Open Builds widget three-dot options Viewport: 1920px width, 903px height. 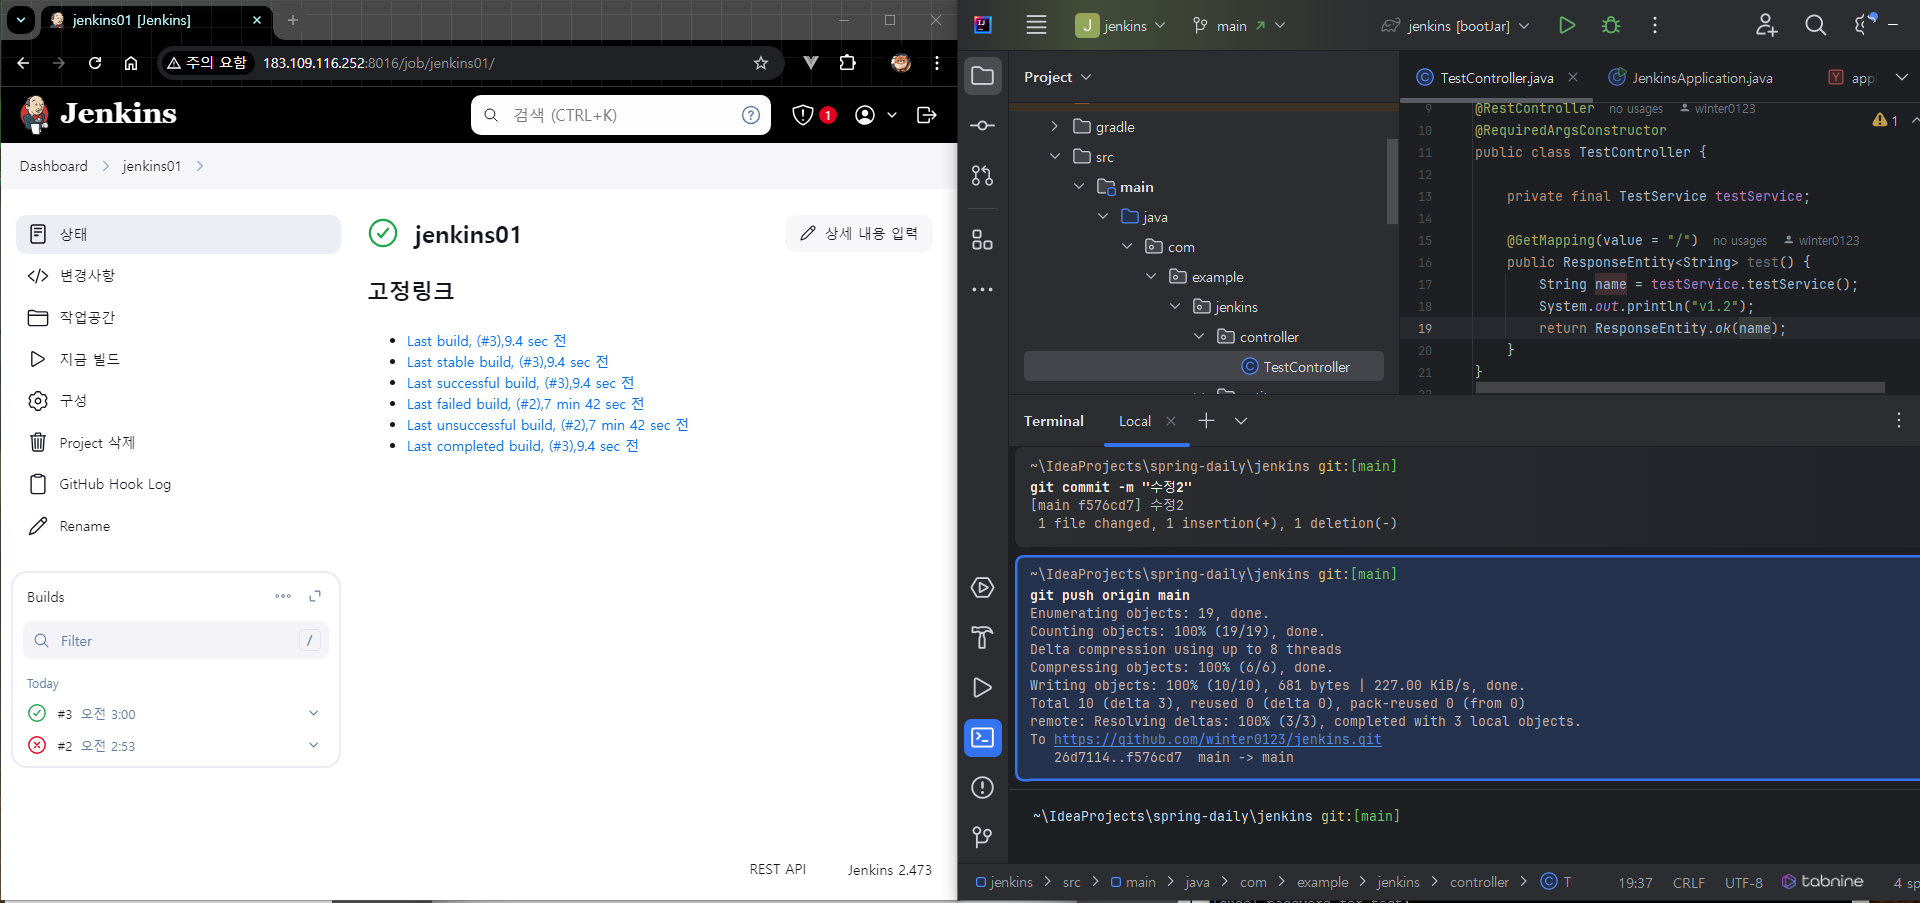pos(283,596)
